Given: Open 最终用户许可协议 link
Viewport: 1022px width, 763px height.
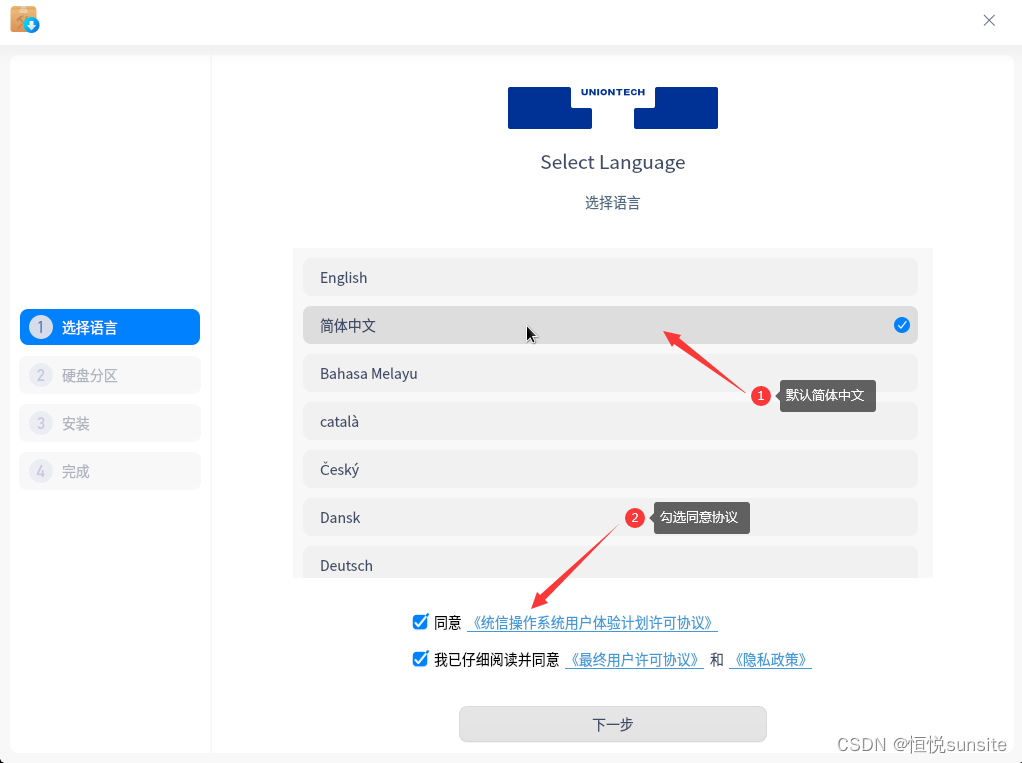Looking at the screenshot, I should click(634, 660).
